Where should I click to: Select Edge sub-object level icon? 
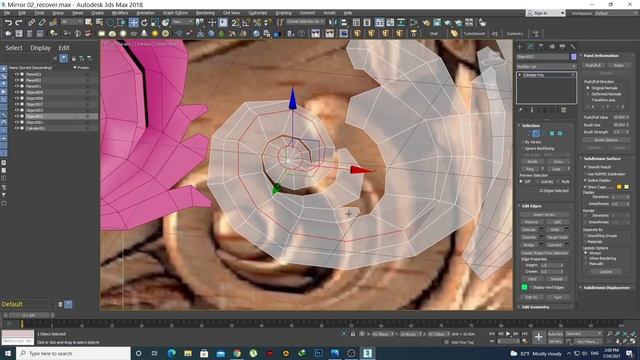pyautogui.click(x=536, y=133)
